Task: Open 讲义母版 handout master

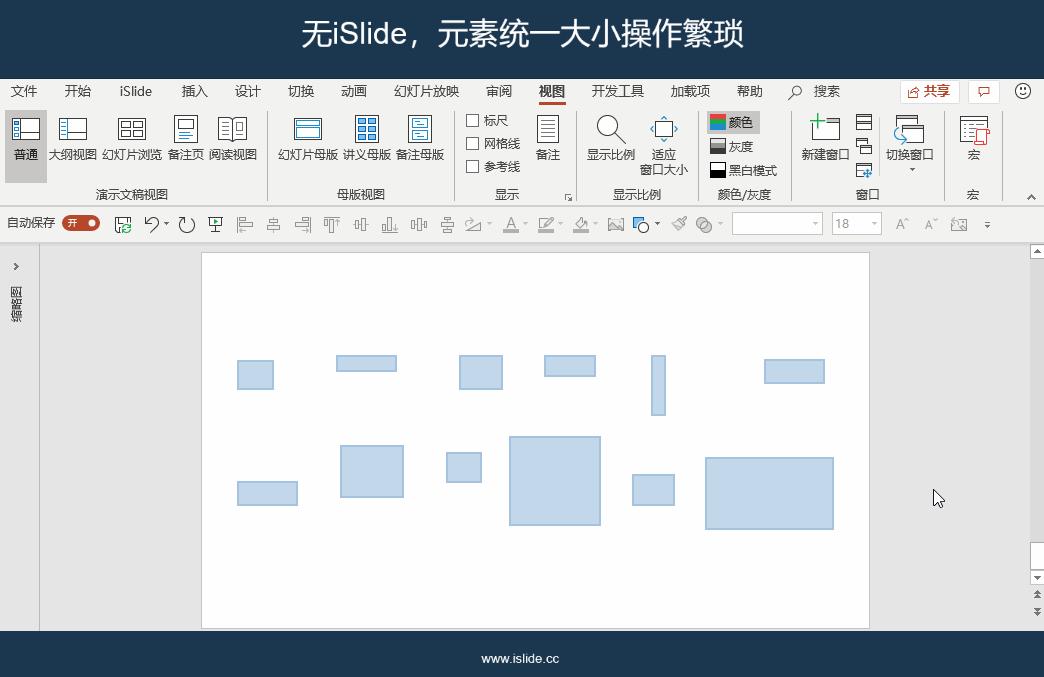Action: click(367, 140)
